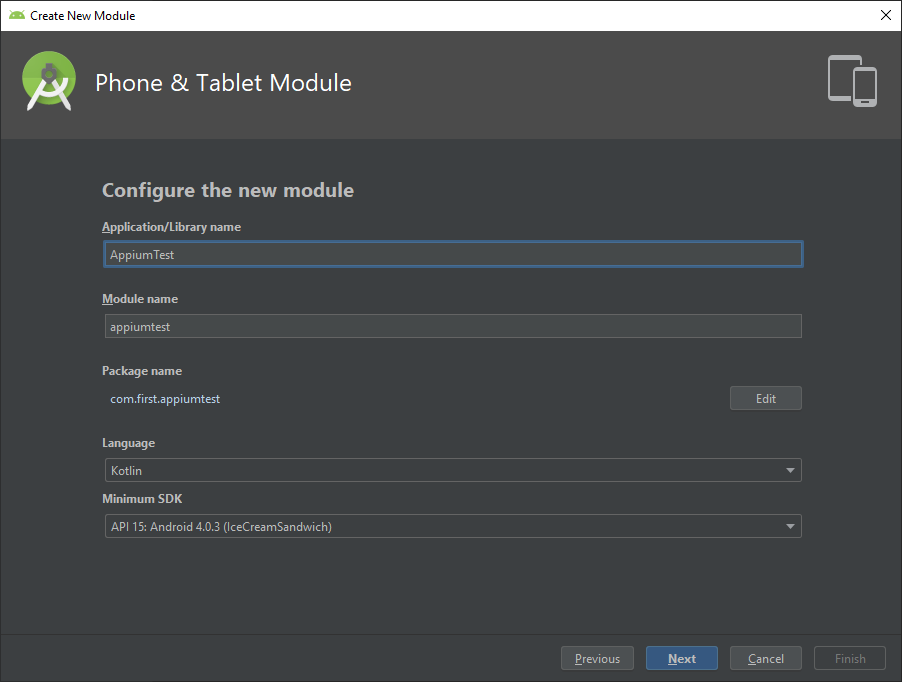Expand the Minimum SDK arrow
This screenshot has width=902, height=682.
(x=790, y=526)
